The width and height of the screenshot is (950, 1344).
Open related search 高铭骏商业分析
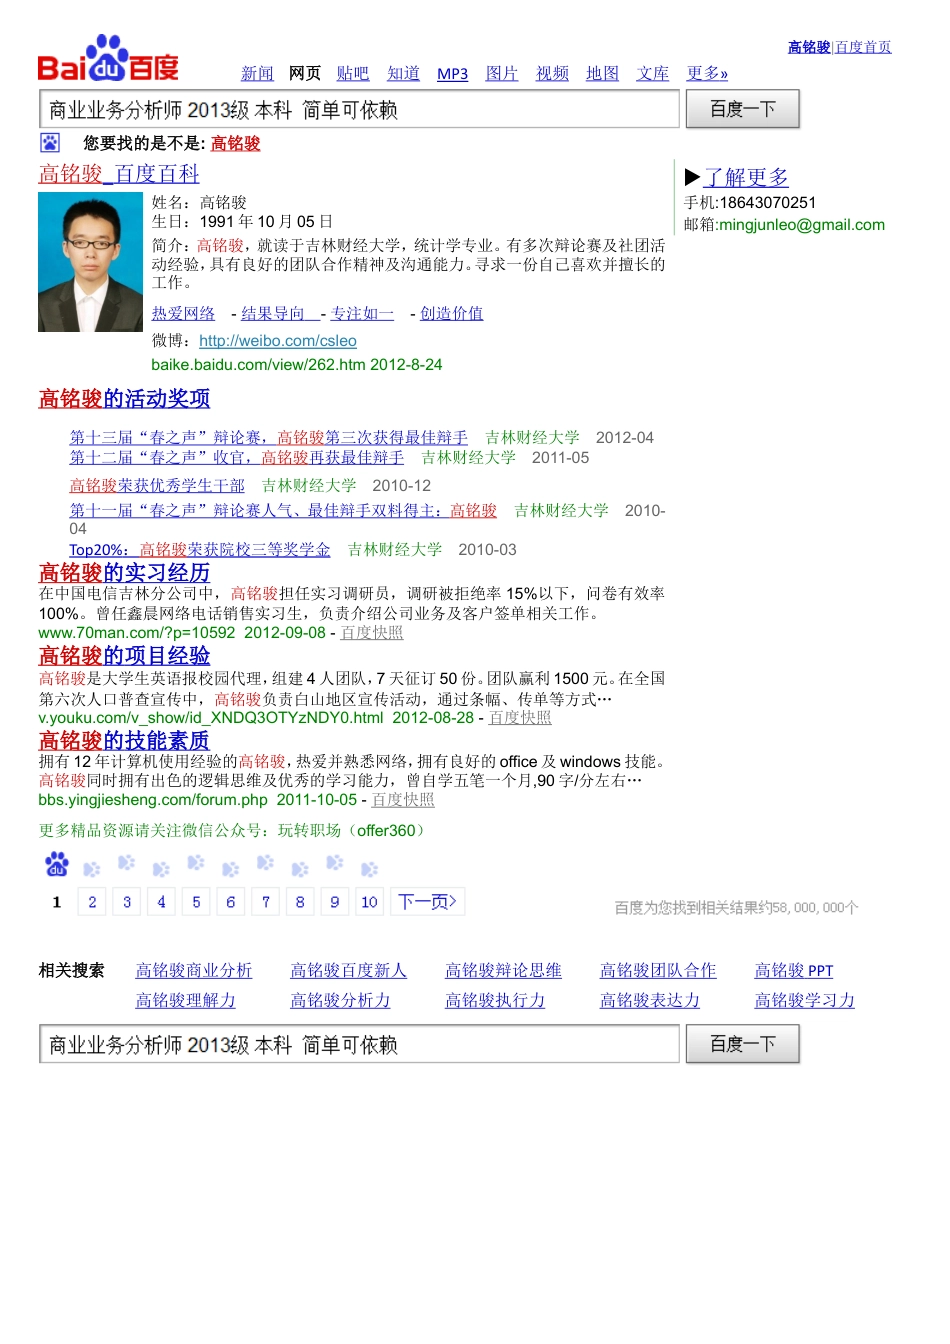tap(194, 970)
